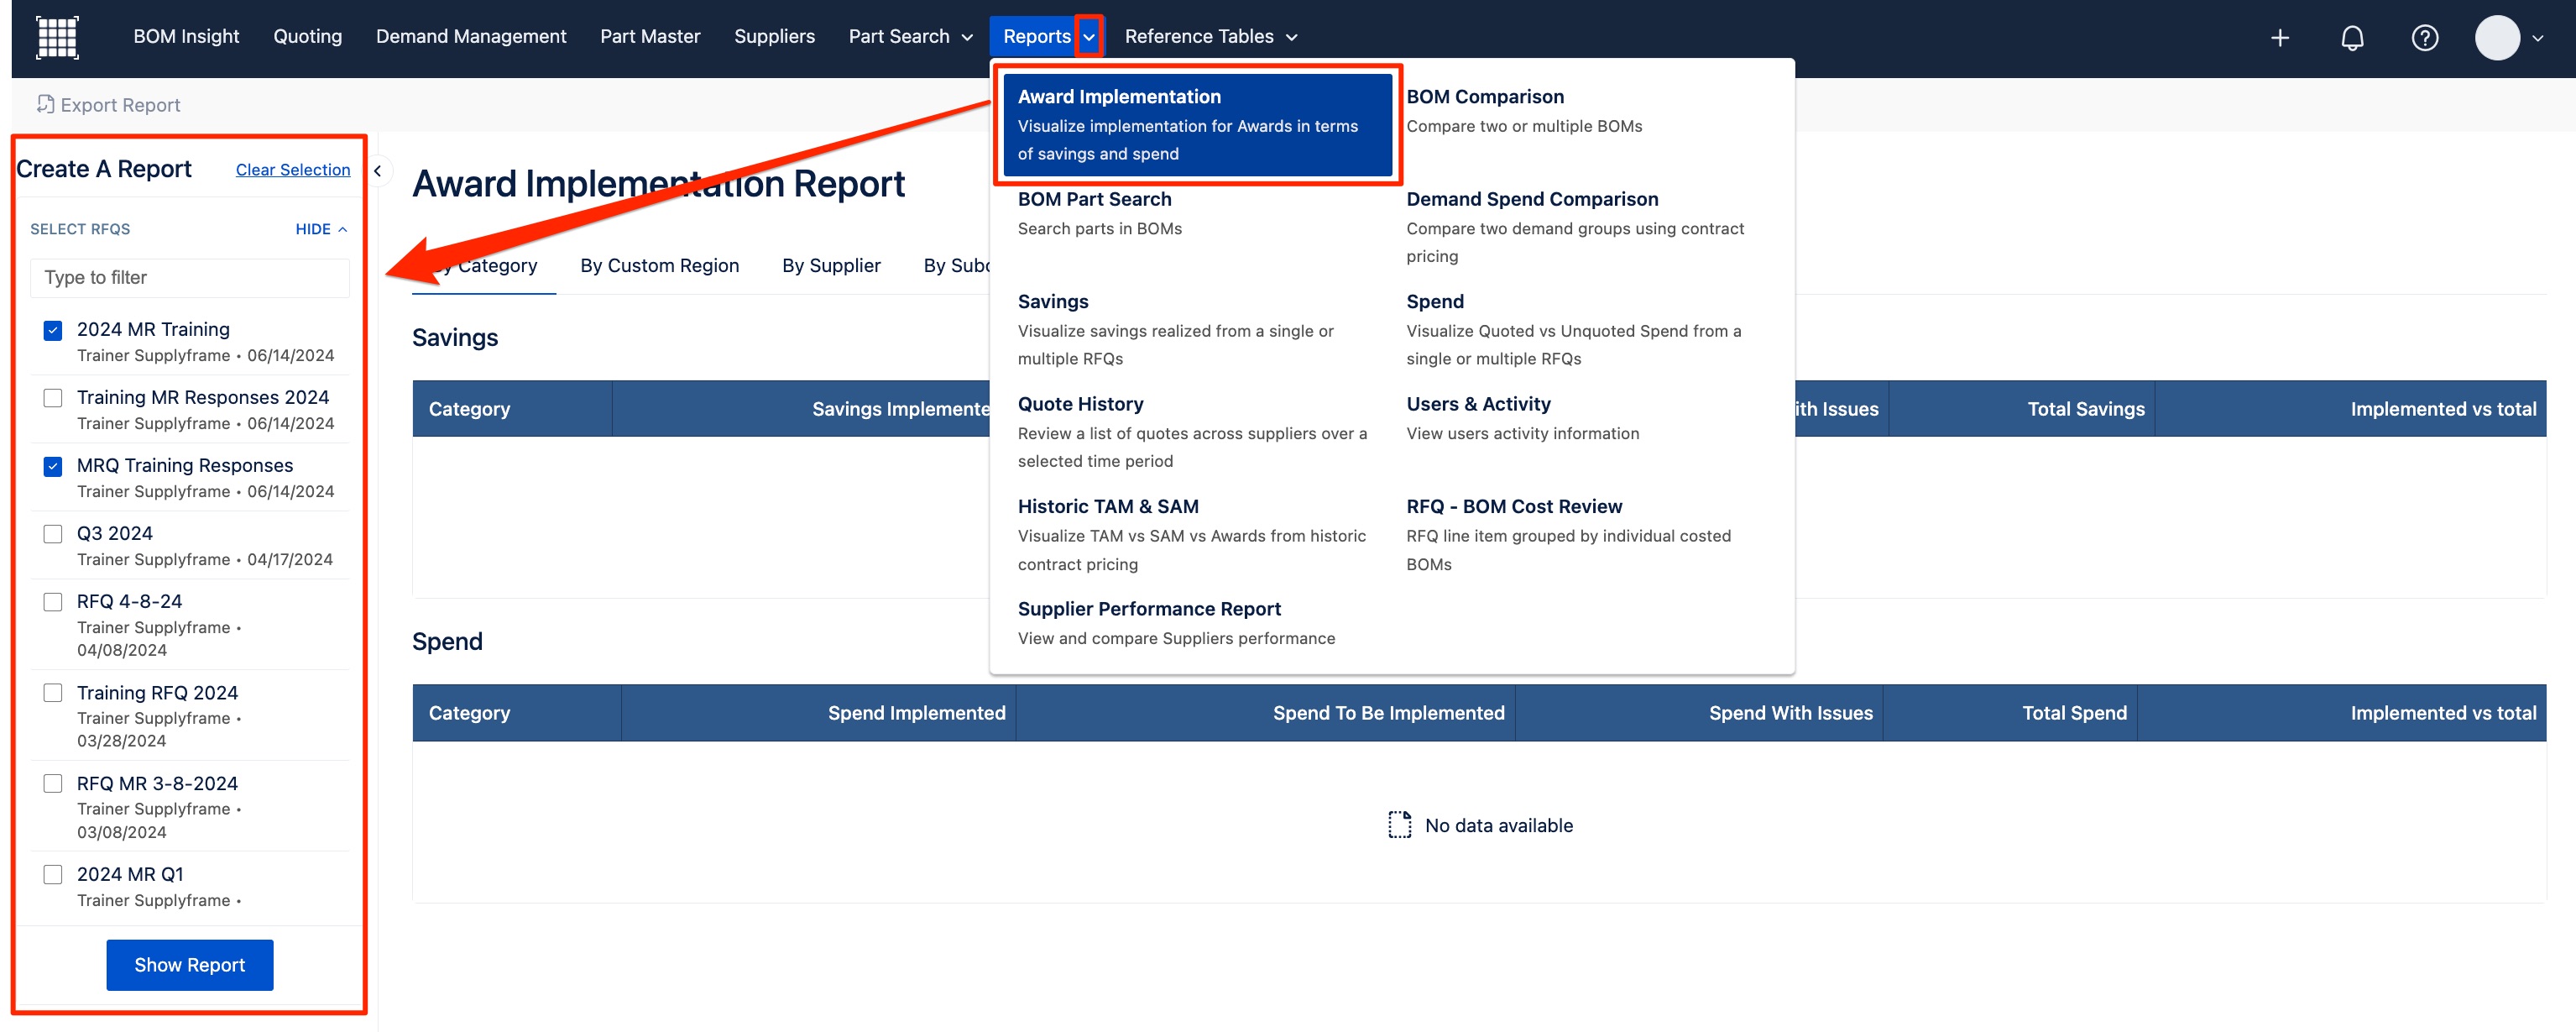This screenshot has height=1032, width=2576.
Task: Click the Export Report icon
Action: (x=45, y=104)
